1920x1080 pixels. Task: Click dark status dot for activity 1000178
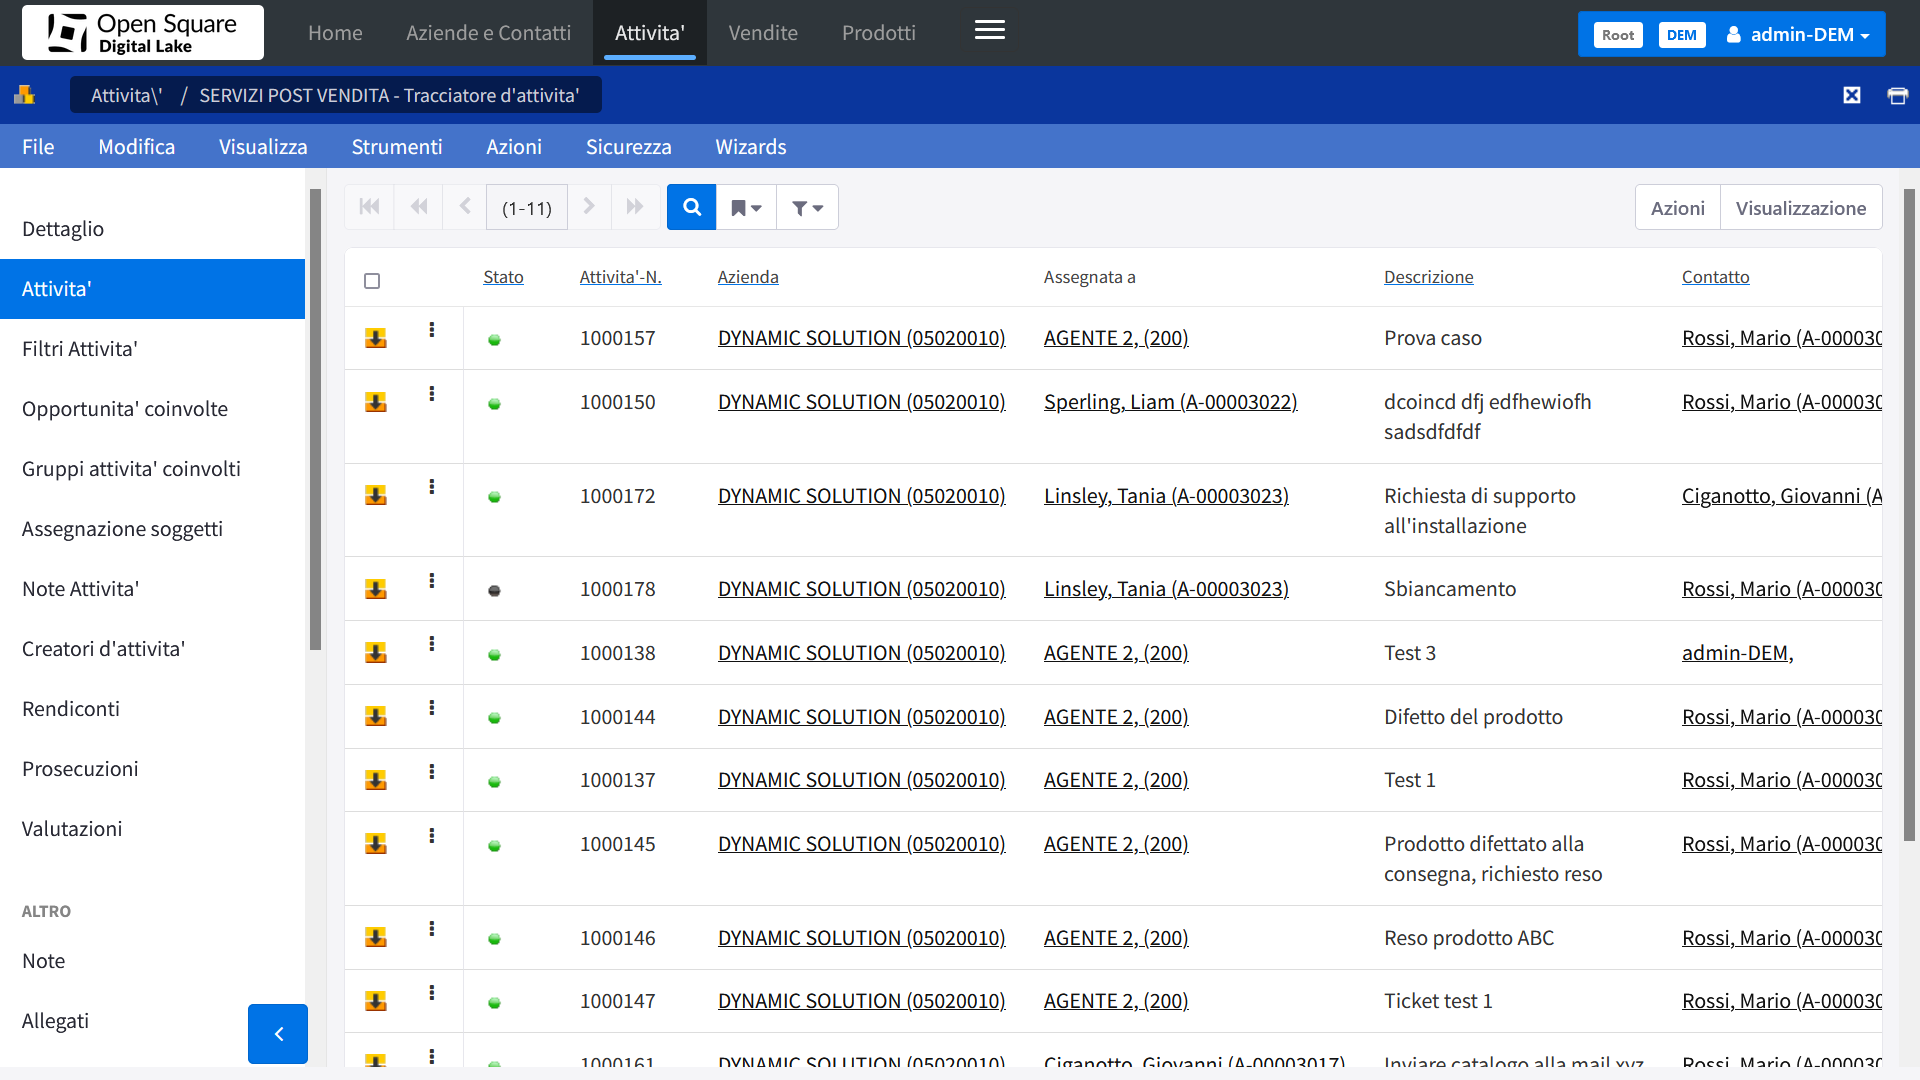[x=494, y=591]
